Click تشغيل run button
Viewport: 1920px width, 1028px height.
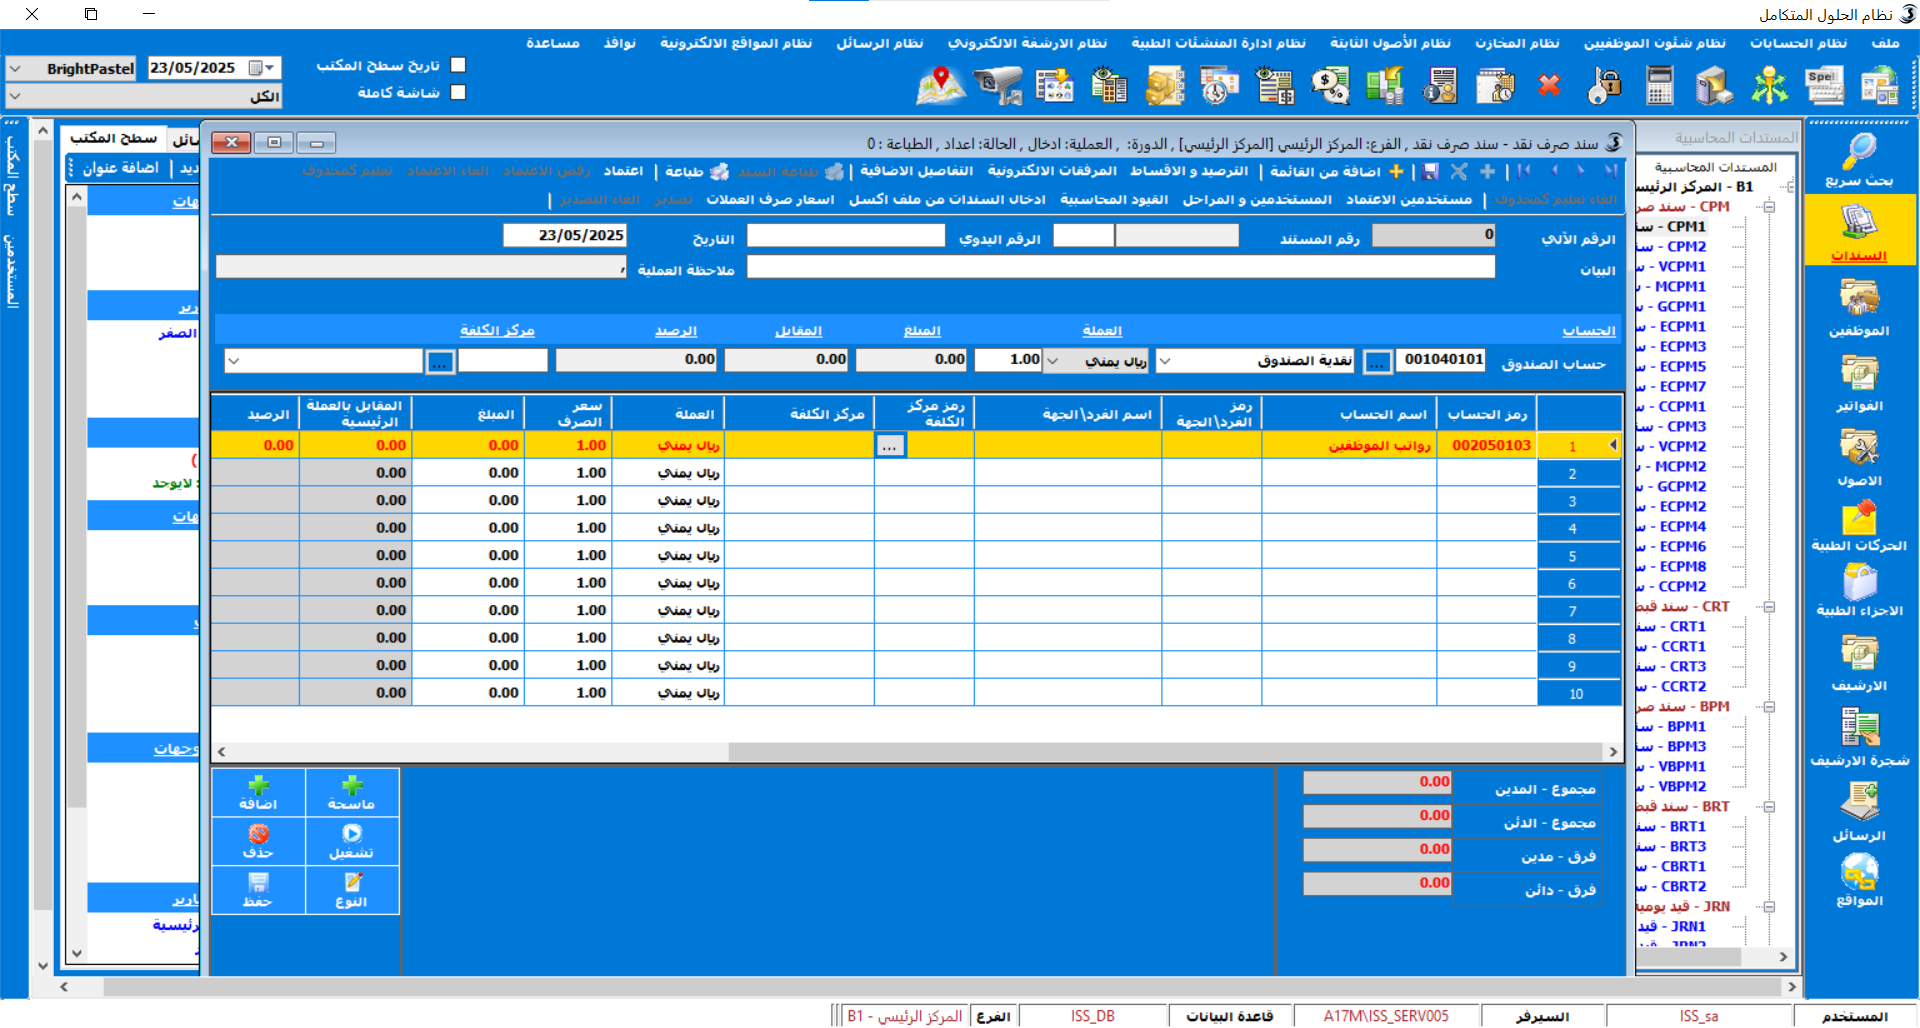[x=352, y=842]
